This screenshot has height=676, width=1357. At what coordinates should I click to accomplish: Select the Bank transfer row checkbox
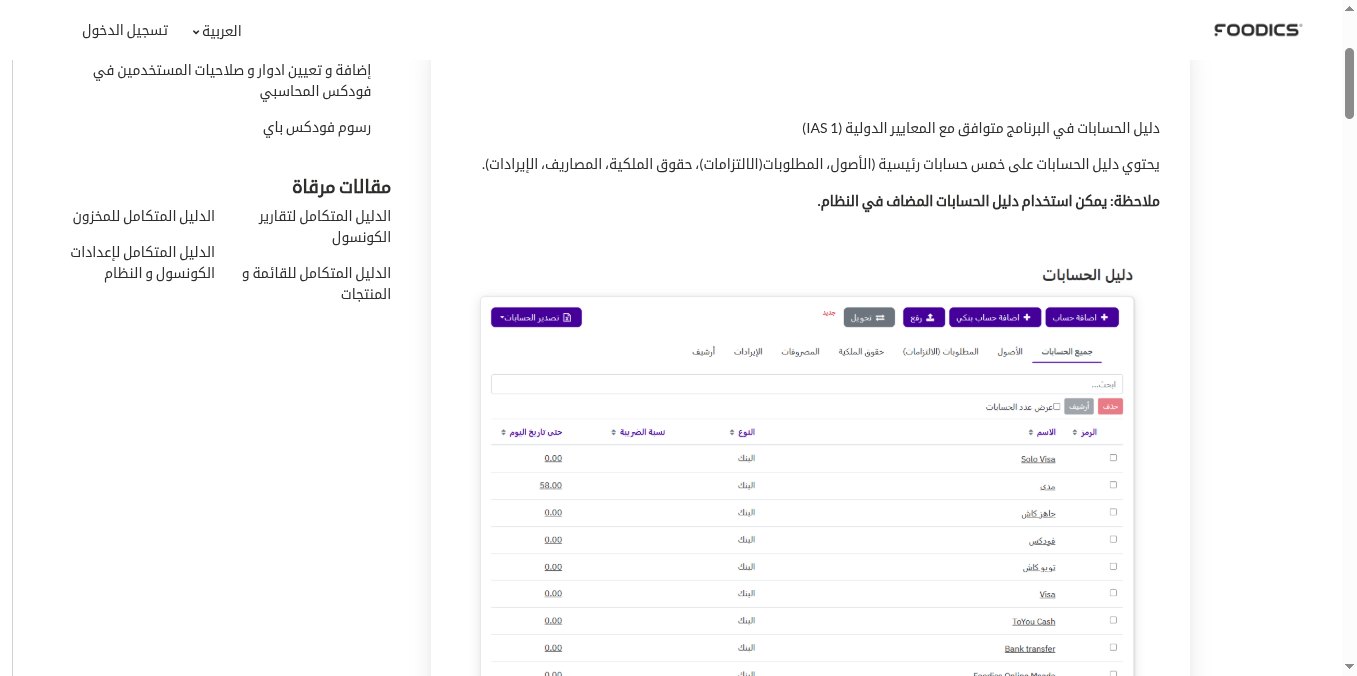coord(1113,648)
